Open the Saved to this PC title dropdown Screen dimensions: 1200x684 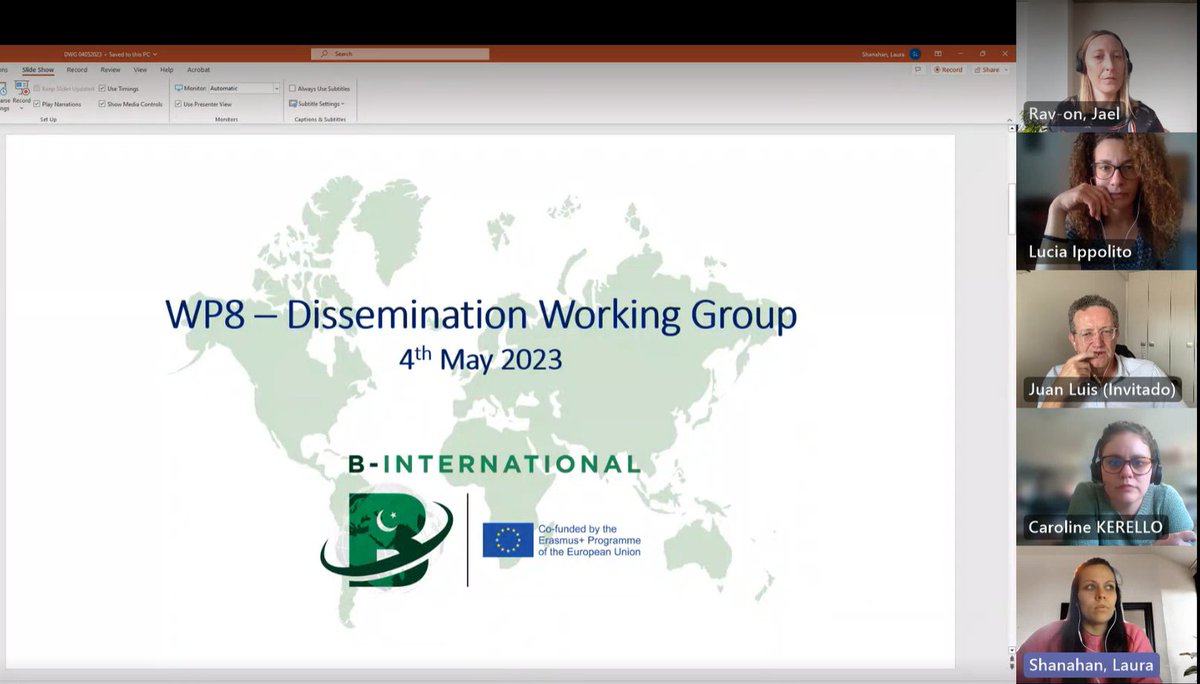[x=155, y=54]
